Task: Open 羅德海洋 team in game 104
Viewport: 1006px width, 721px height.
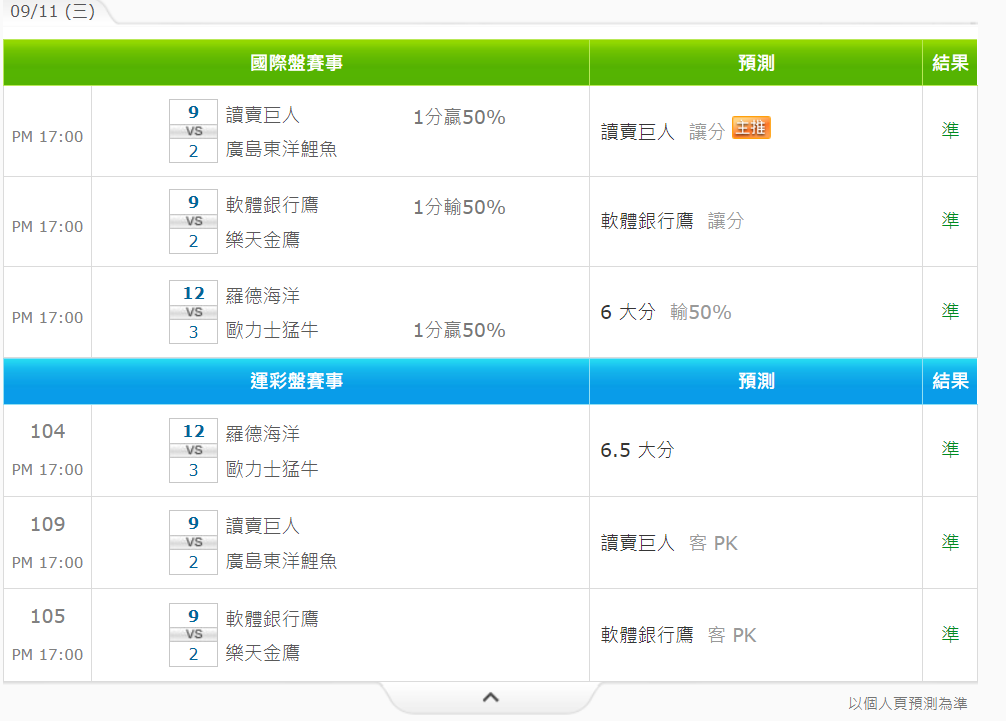Action: 262,434
